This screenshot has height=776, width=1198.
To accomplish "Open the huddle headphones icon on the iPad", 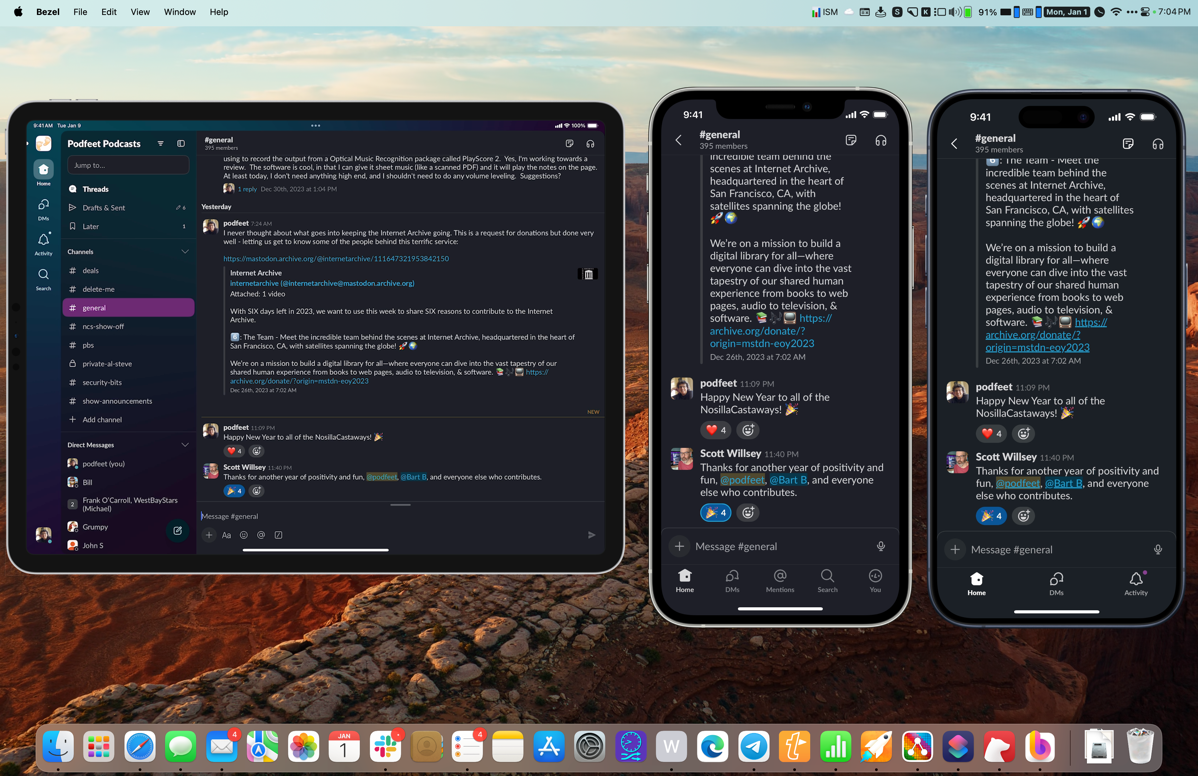I will (590, 144).
